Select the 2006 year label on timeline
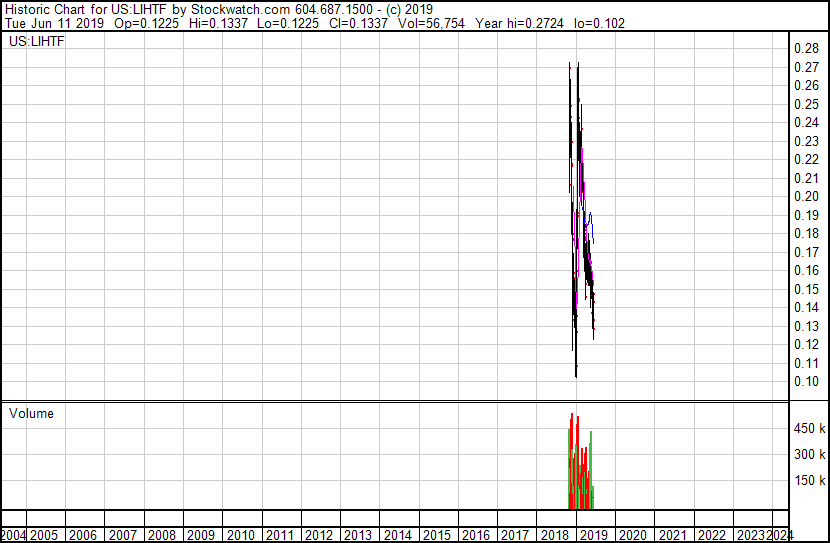This screenshot has height=543, width=830. 83,535
